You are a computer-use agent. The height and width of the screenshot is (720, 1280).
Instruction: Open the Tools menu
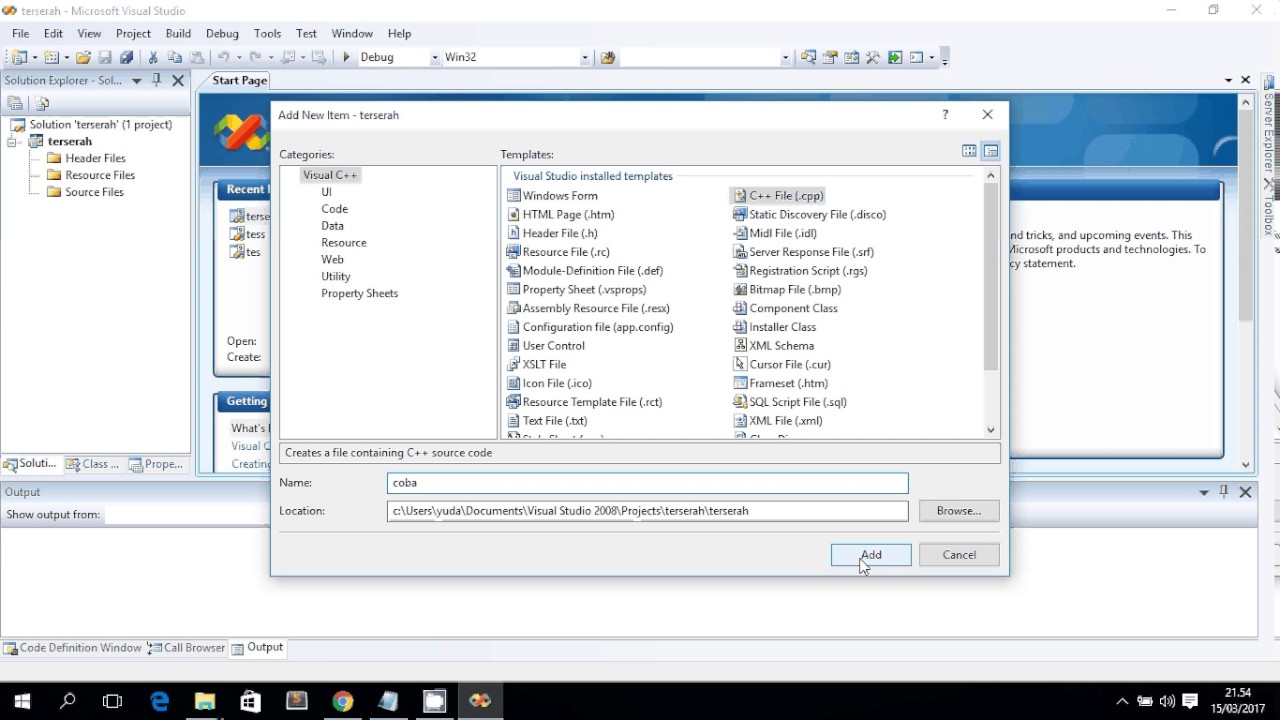(x=267, y=33)
